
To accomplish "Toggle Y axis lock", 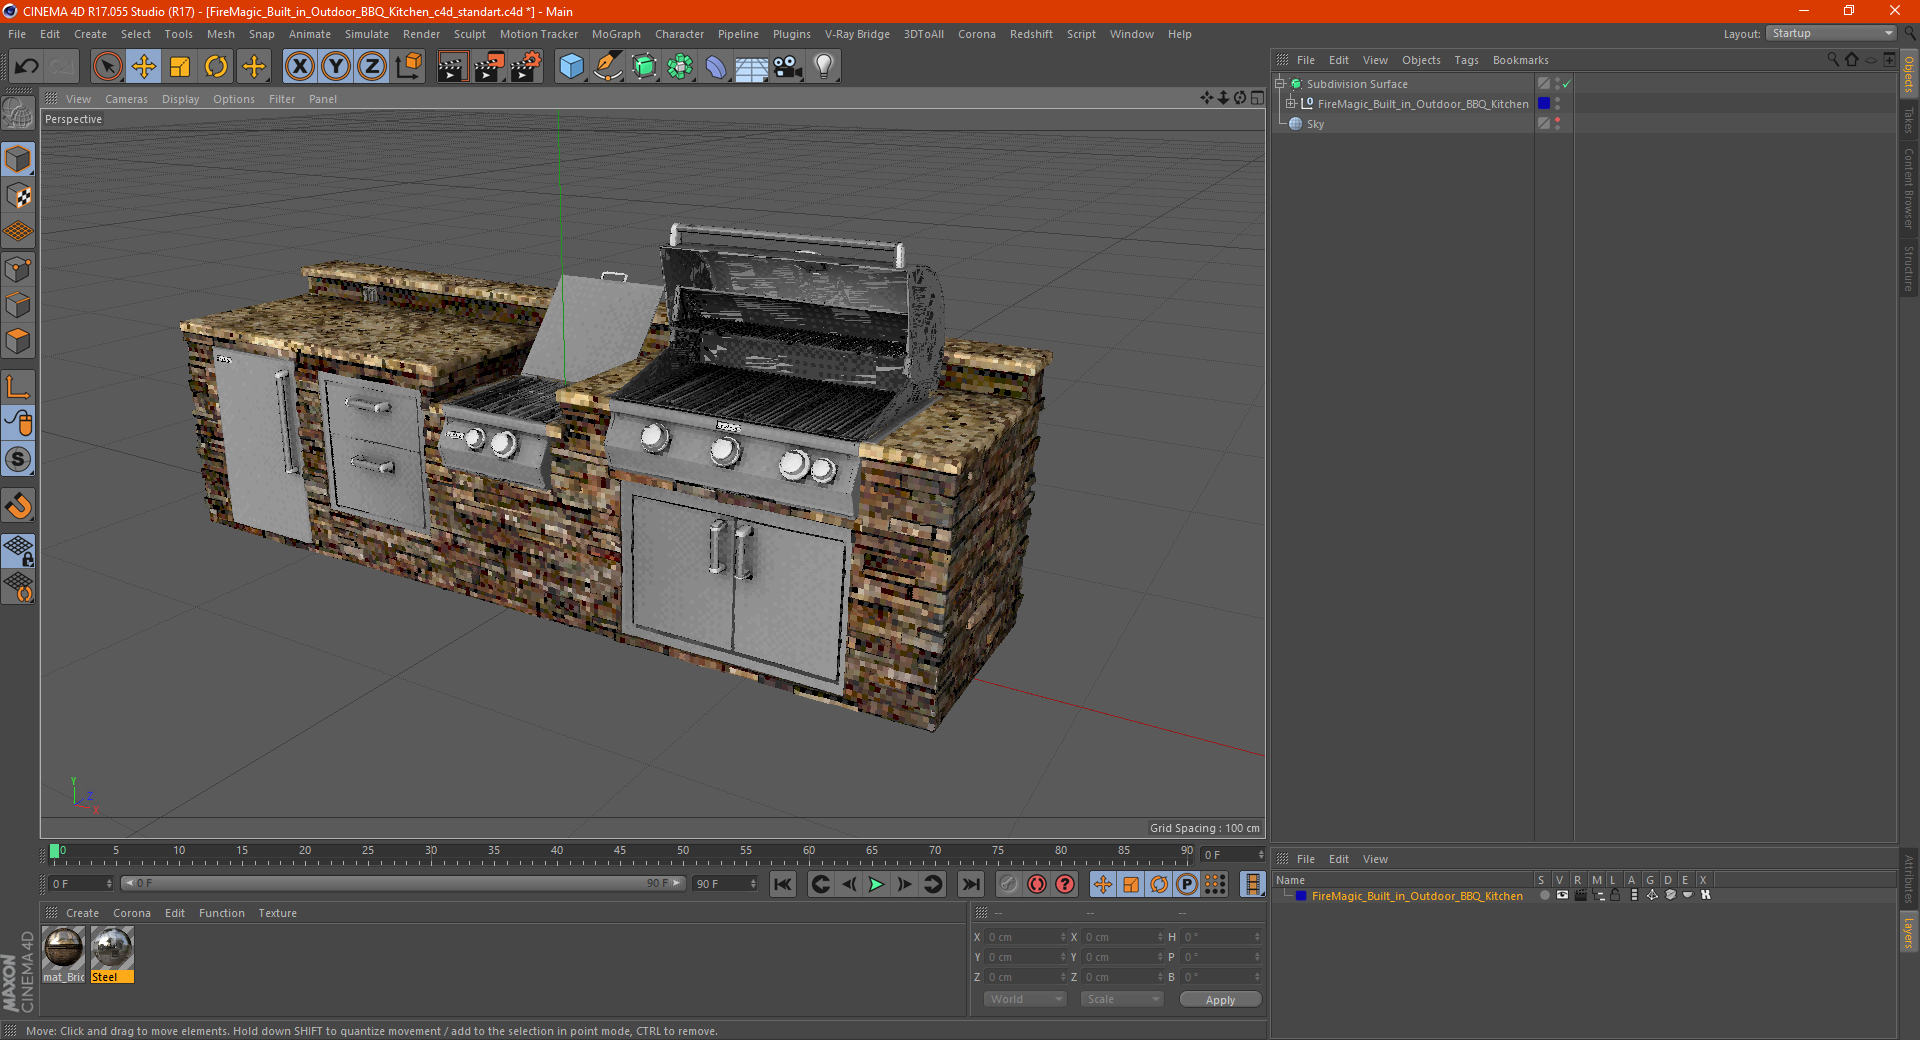I will tap(336, 67).
